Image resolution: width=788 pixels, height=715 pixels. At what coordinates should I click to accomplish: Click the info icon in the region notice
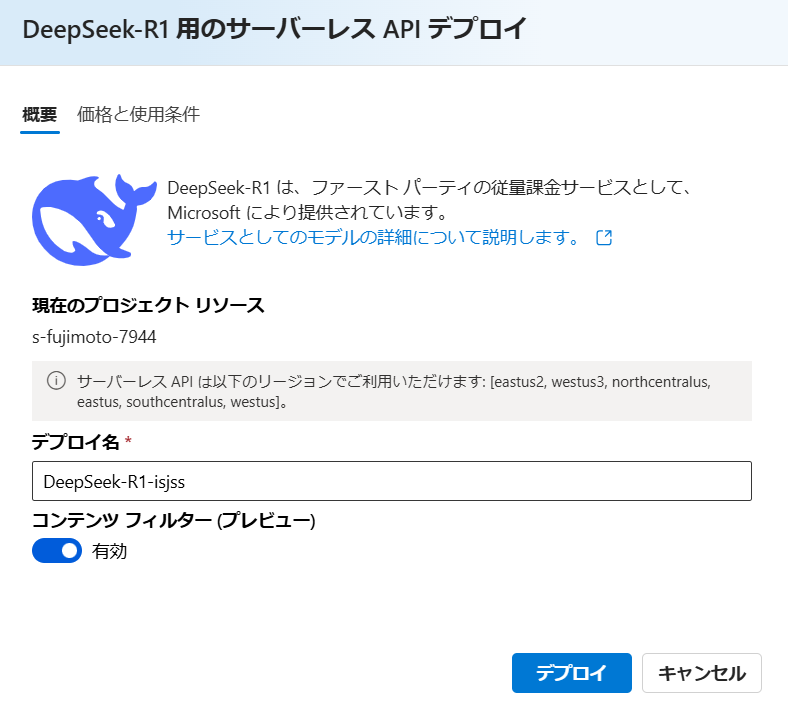56,381
